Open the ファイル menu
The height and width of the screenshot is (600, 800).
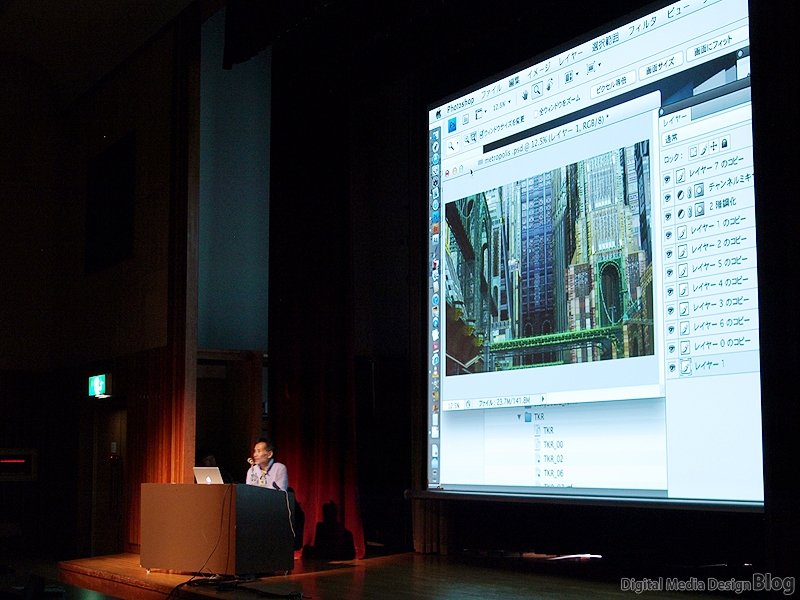[x=491, y=92]
